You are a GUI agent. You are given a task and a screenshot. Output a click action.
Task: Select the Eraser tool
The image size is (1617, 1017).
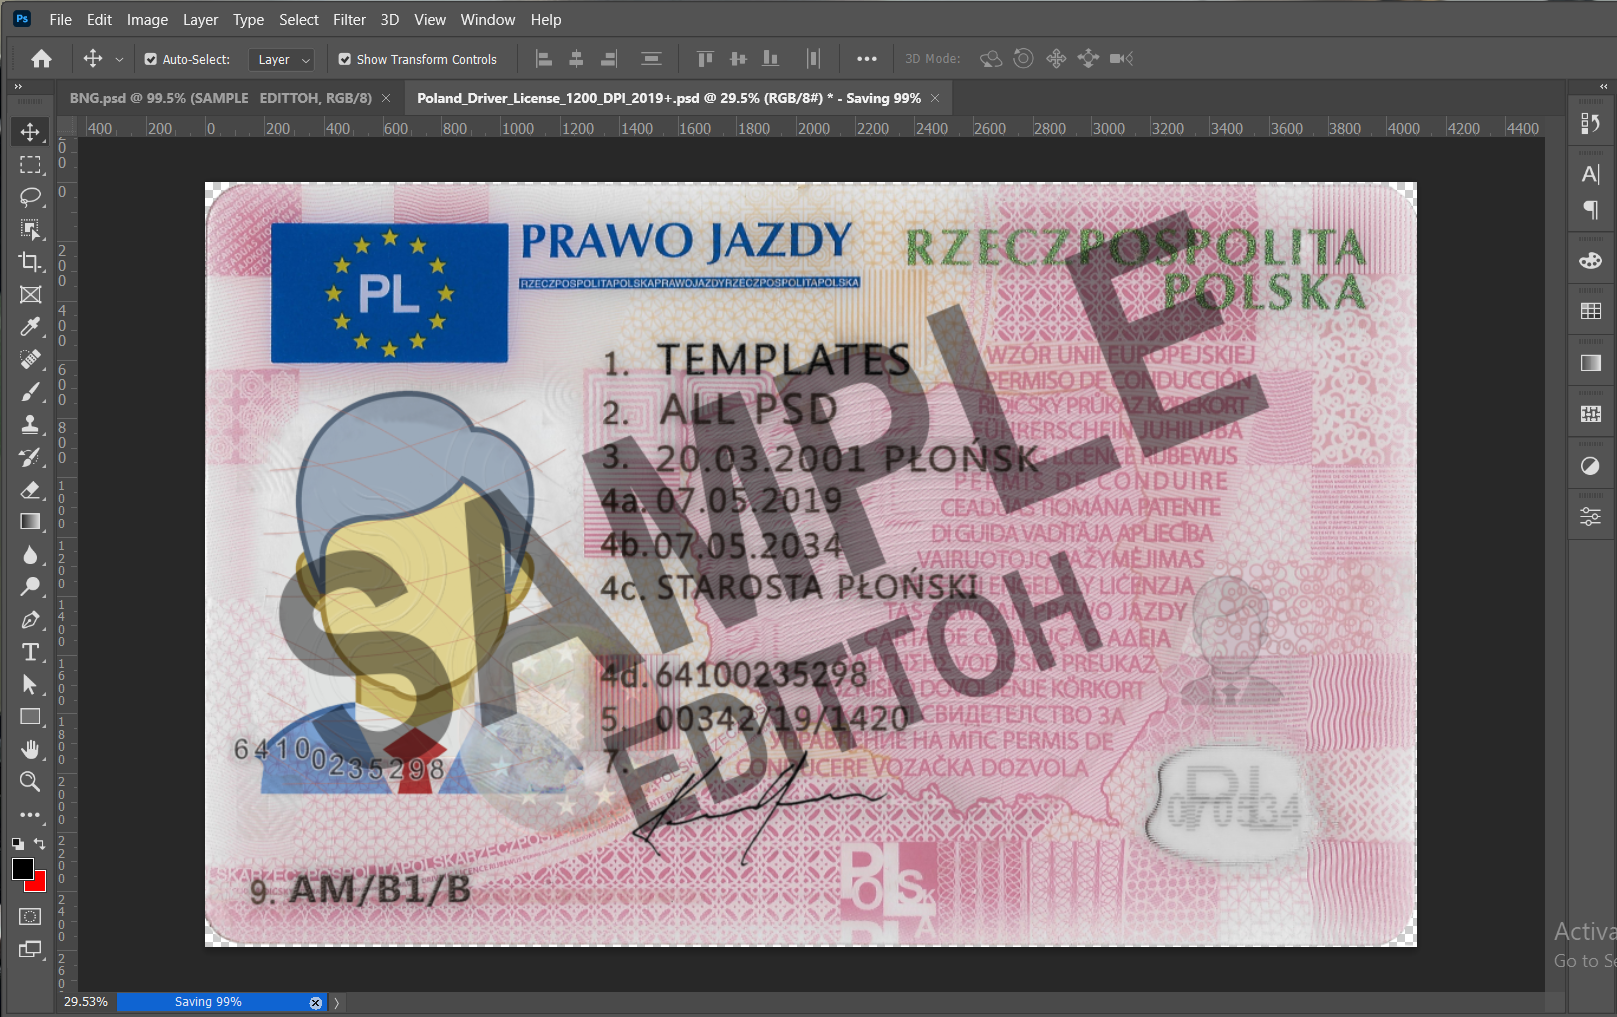pos(30,490)
